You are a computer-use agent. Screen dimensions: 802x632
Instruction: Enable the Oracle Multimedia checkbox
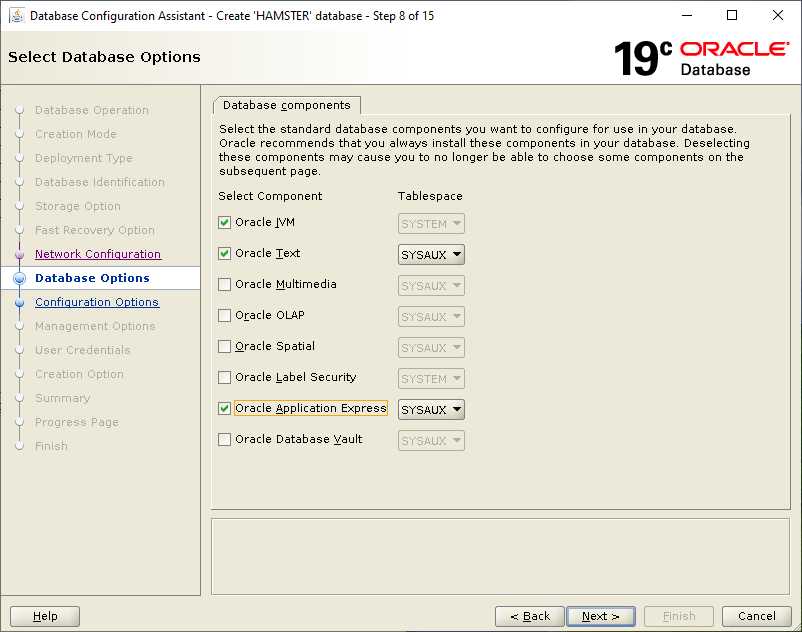tap(224, 284)
